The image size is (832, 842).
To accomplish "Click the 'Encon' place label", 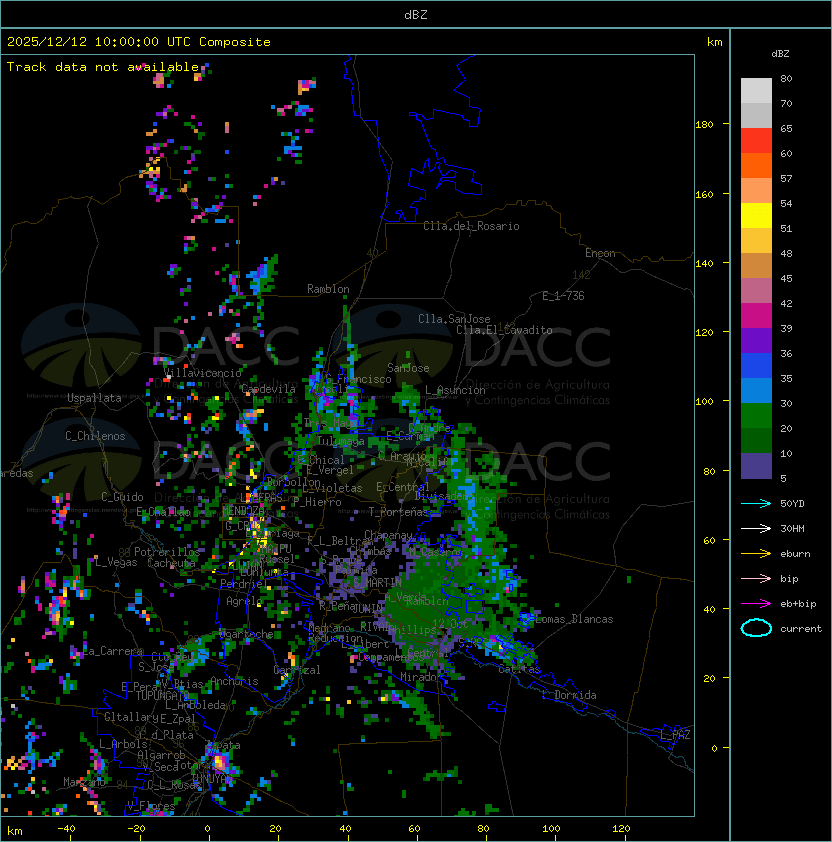I will (600, 253).
